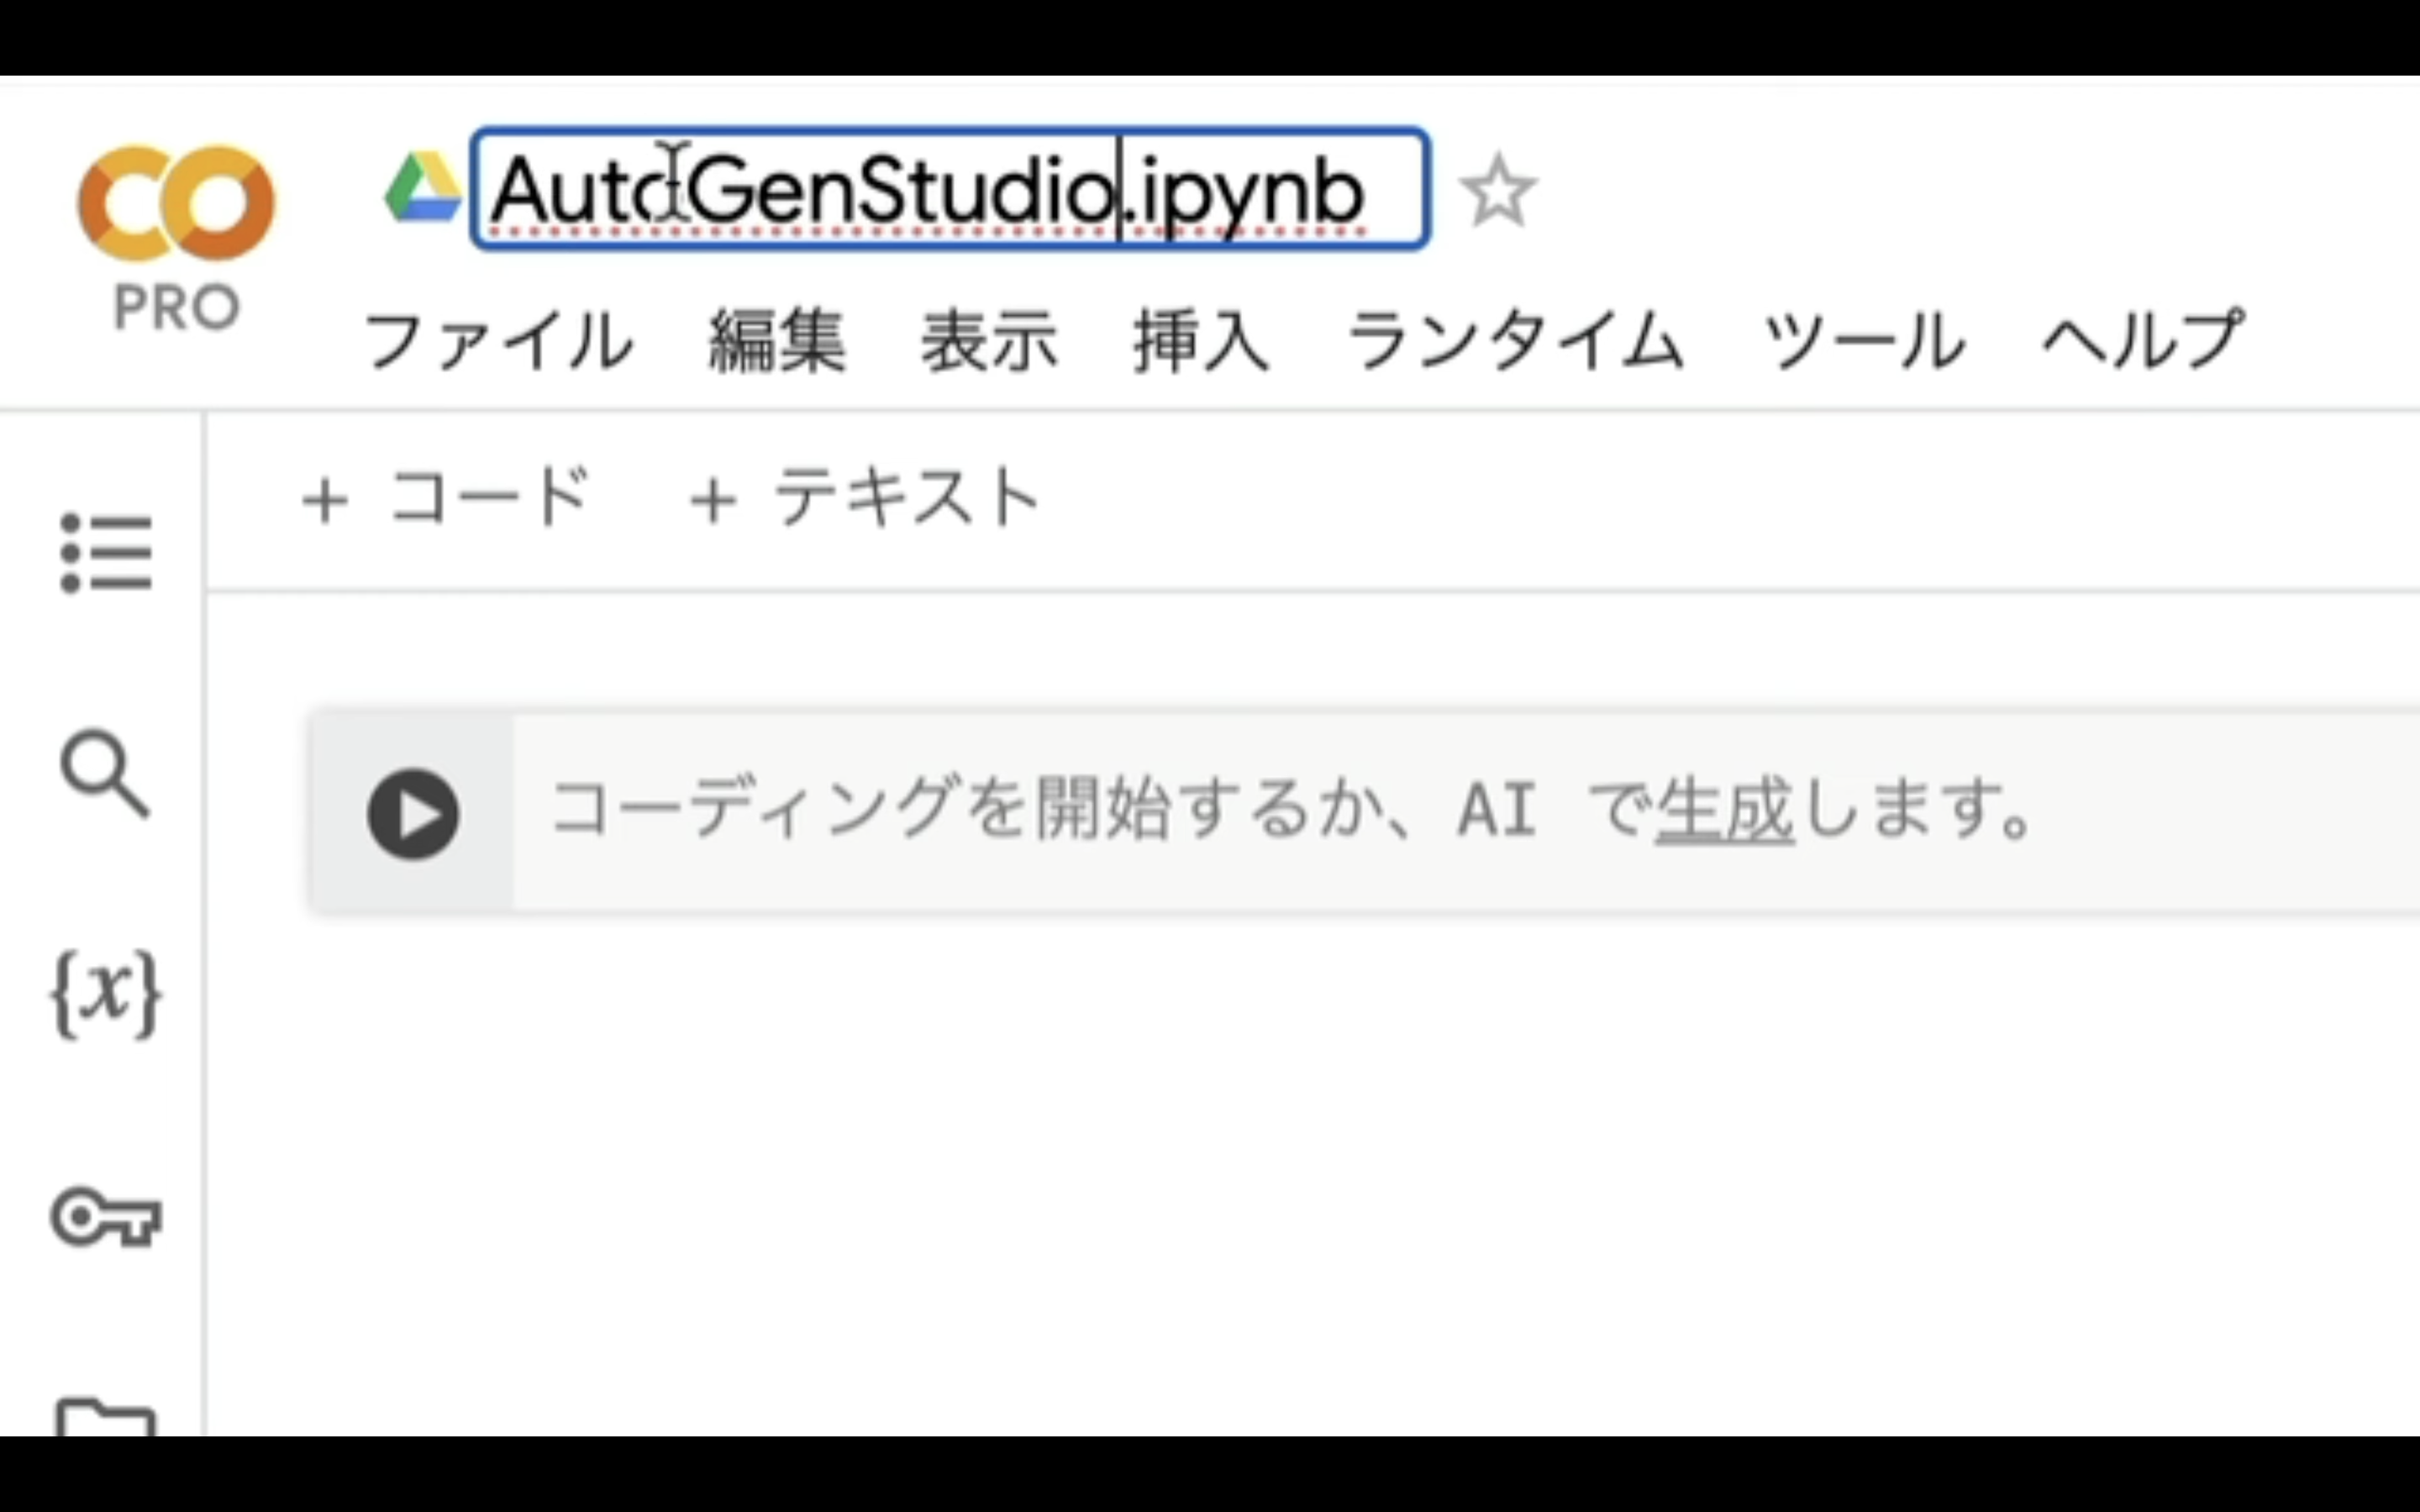This screenshot has width=2420, height=1512.
Task: Open the secrets key sidebar icon
Action: tap(106, 1217)
